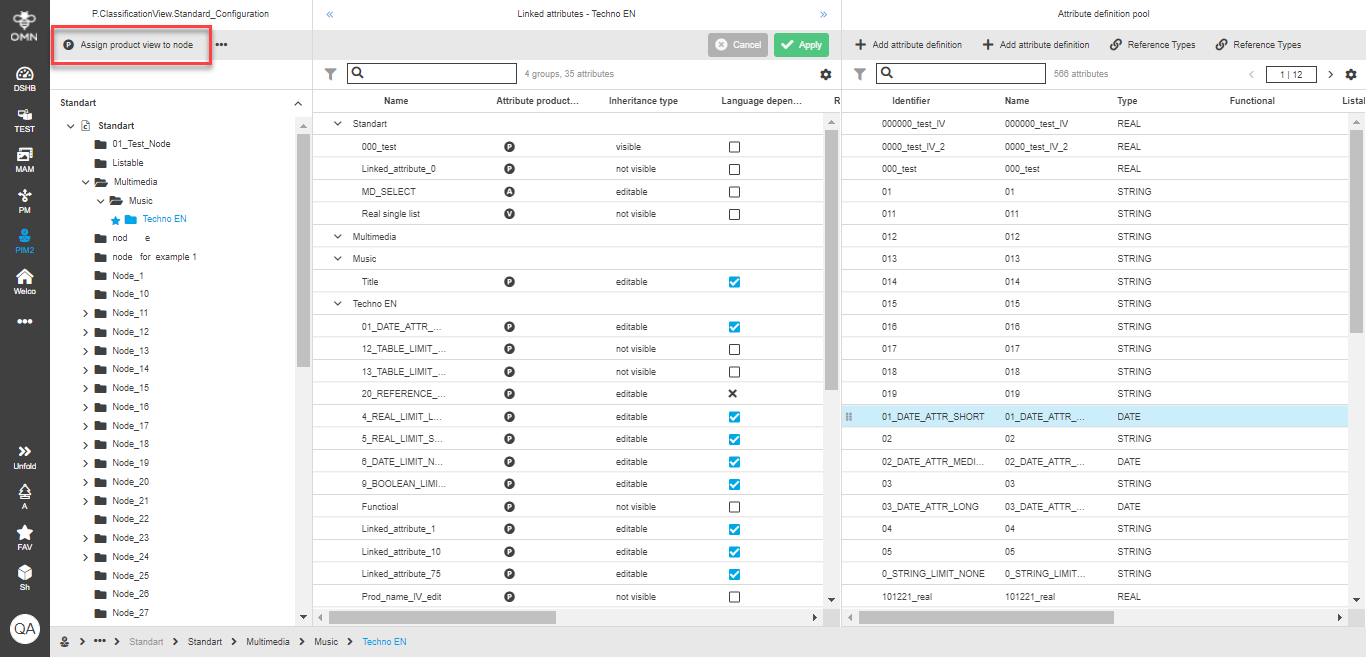Select Techno EN in the breadcrumb bar

[x=384, y=641]
